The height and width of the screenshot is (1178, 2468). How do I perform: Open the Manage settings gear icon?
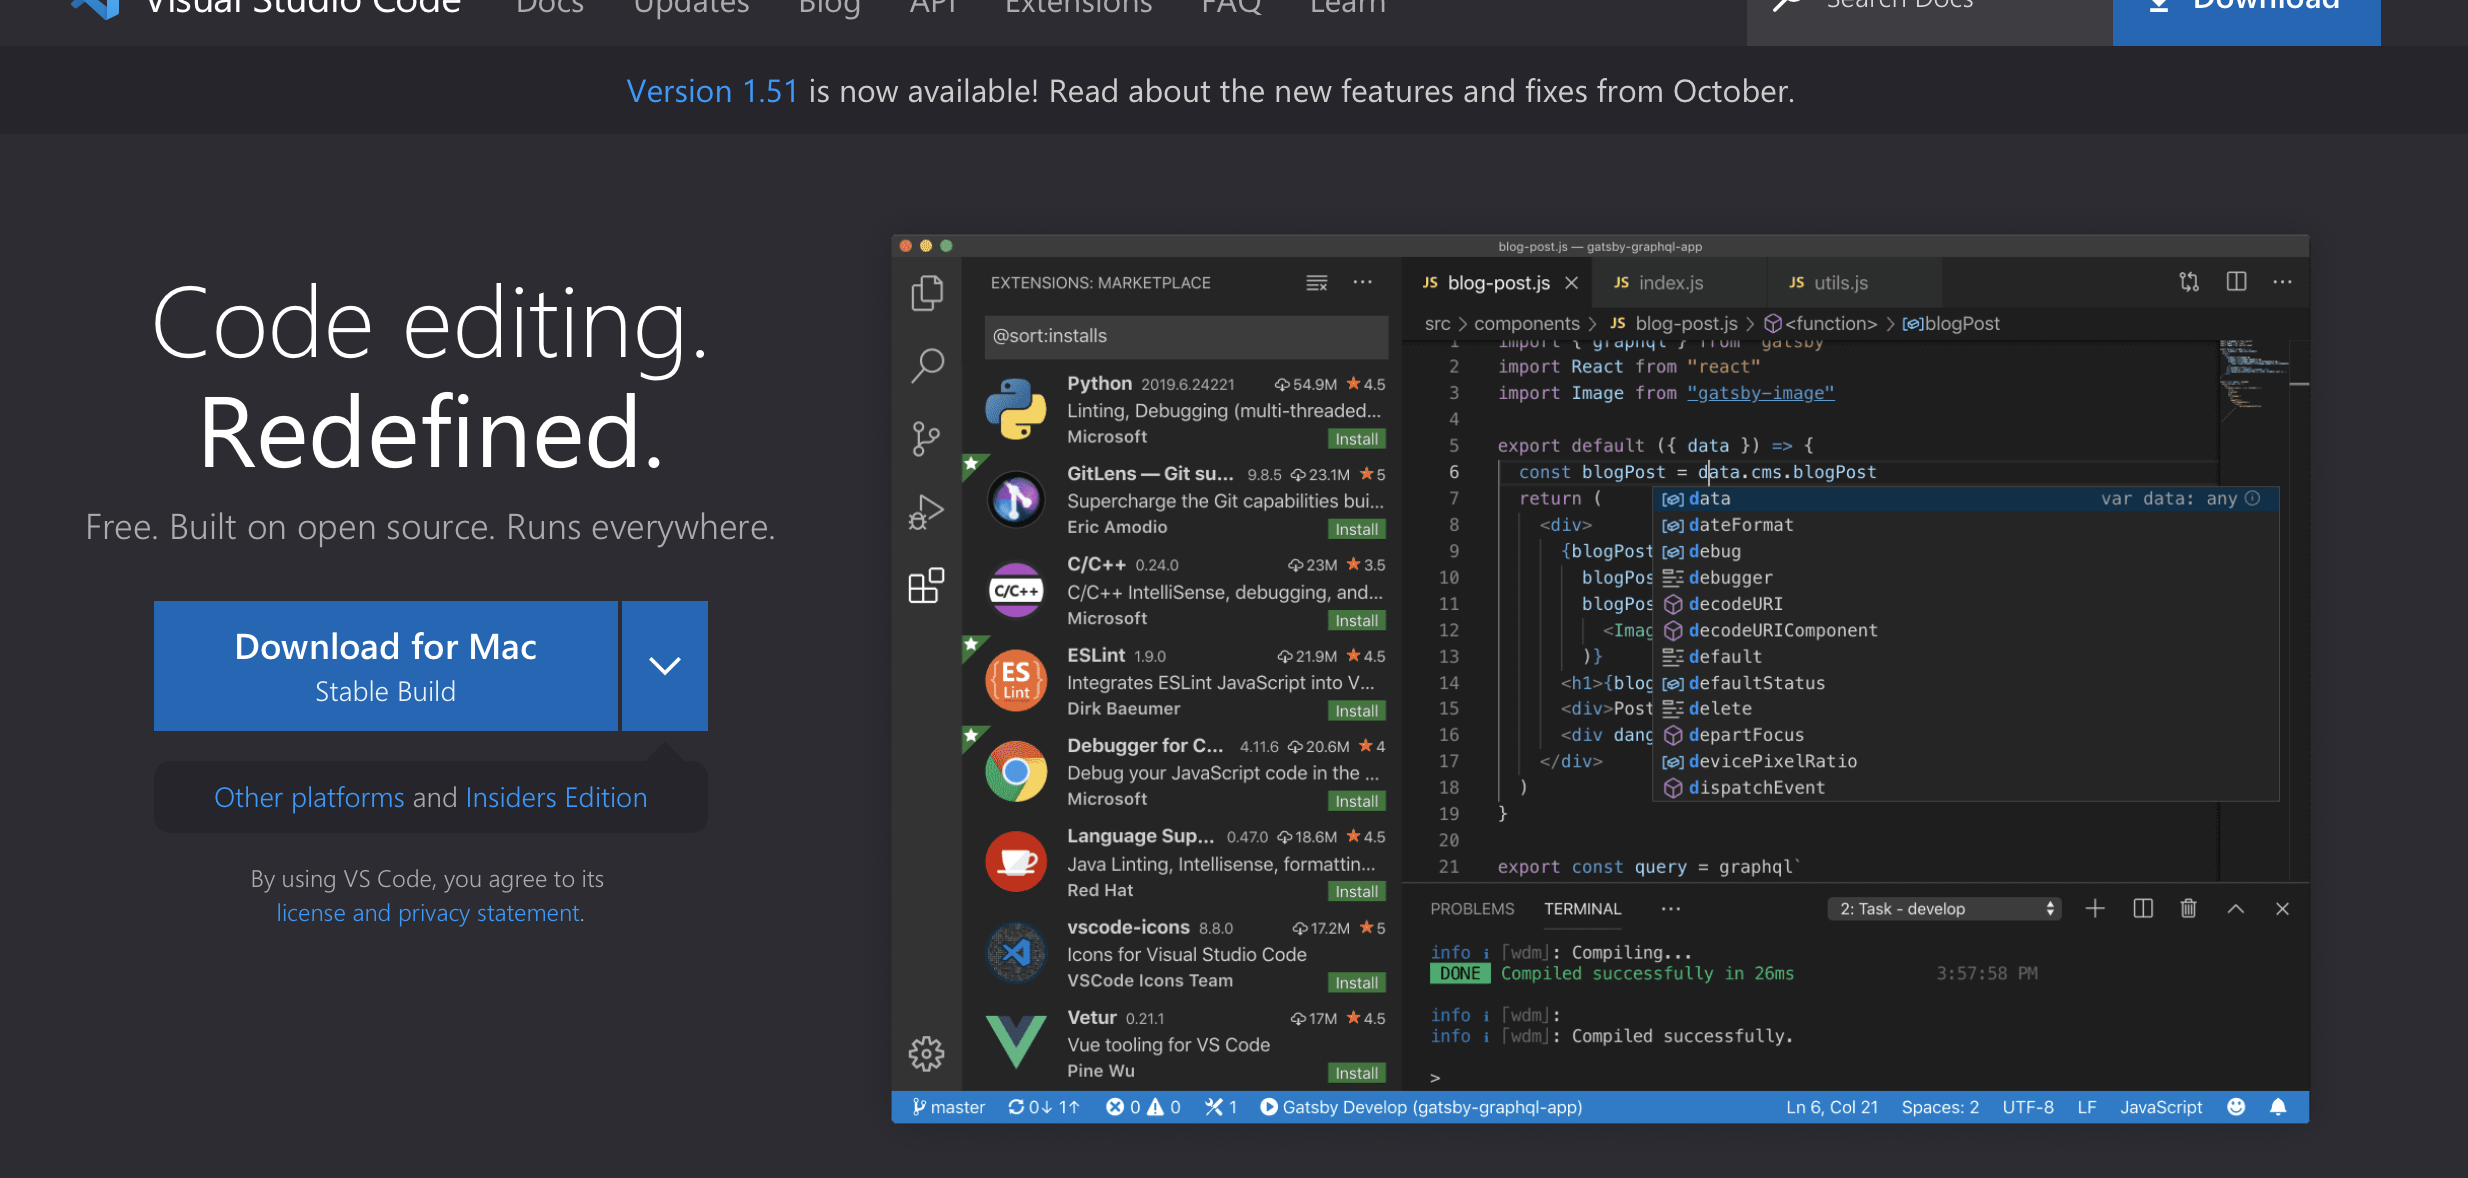click(926, 1053)
